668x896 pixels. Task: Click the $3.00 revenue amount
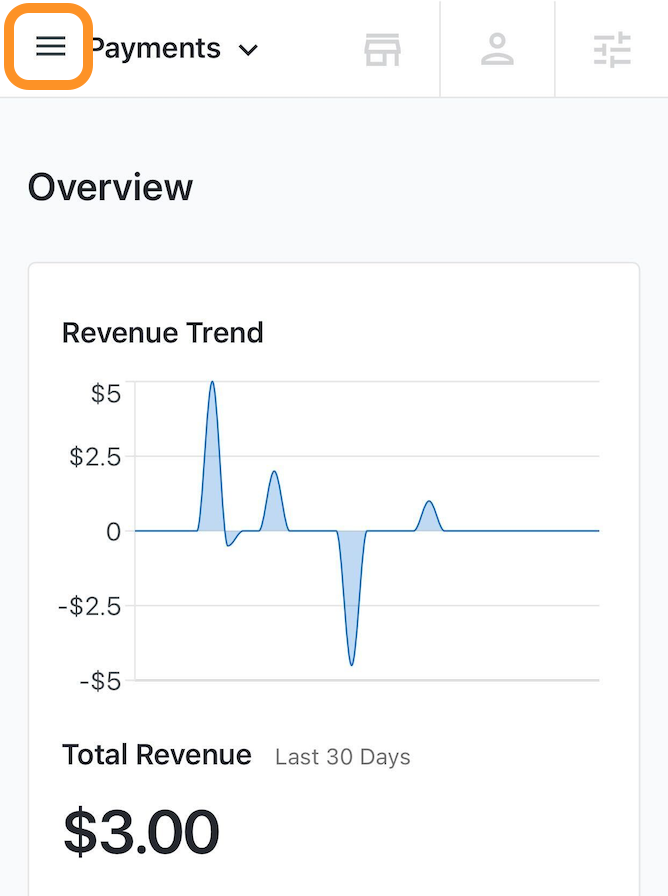(x=141, y=831)
